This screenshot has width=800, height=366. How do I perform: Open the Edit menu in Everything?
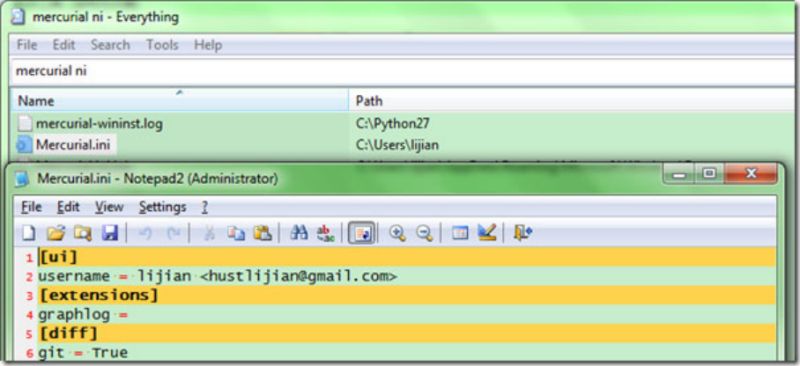64,45
